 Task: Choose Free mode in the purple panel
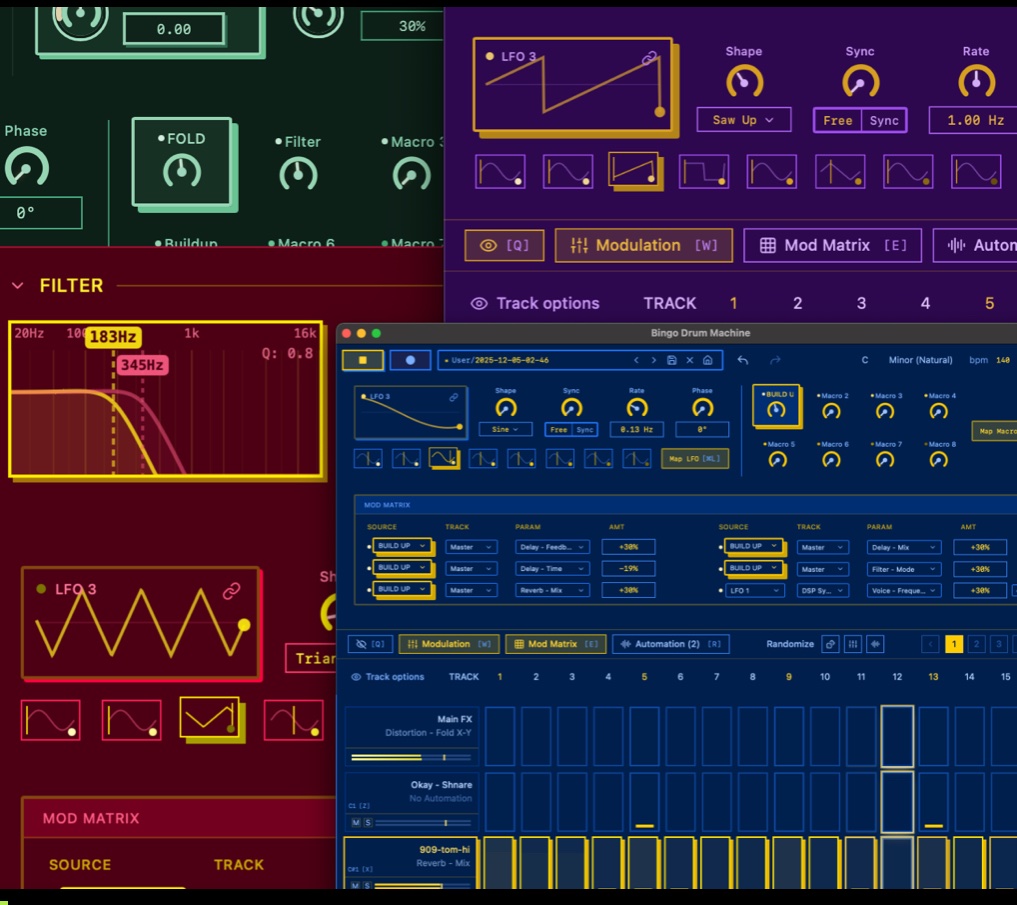(x=837, y=121)
